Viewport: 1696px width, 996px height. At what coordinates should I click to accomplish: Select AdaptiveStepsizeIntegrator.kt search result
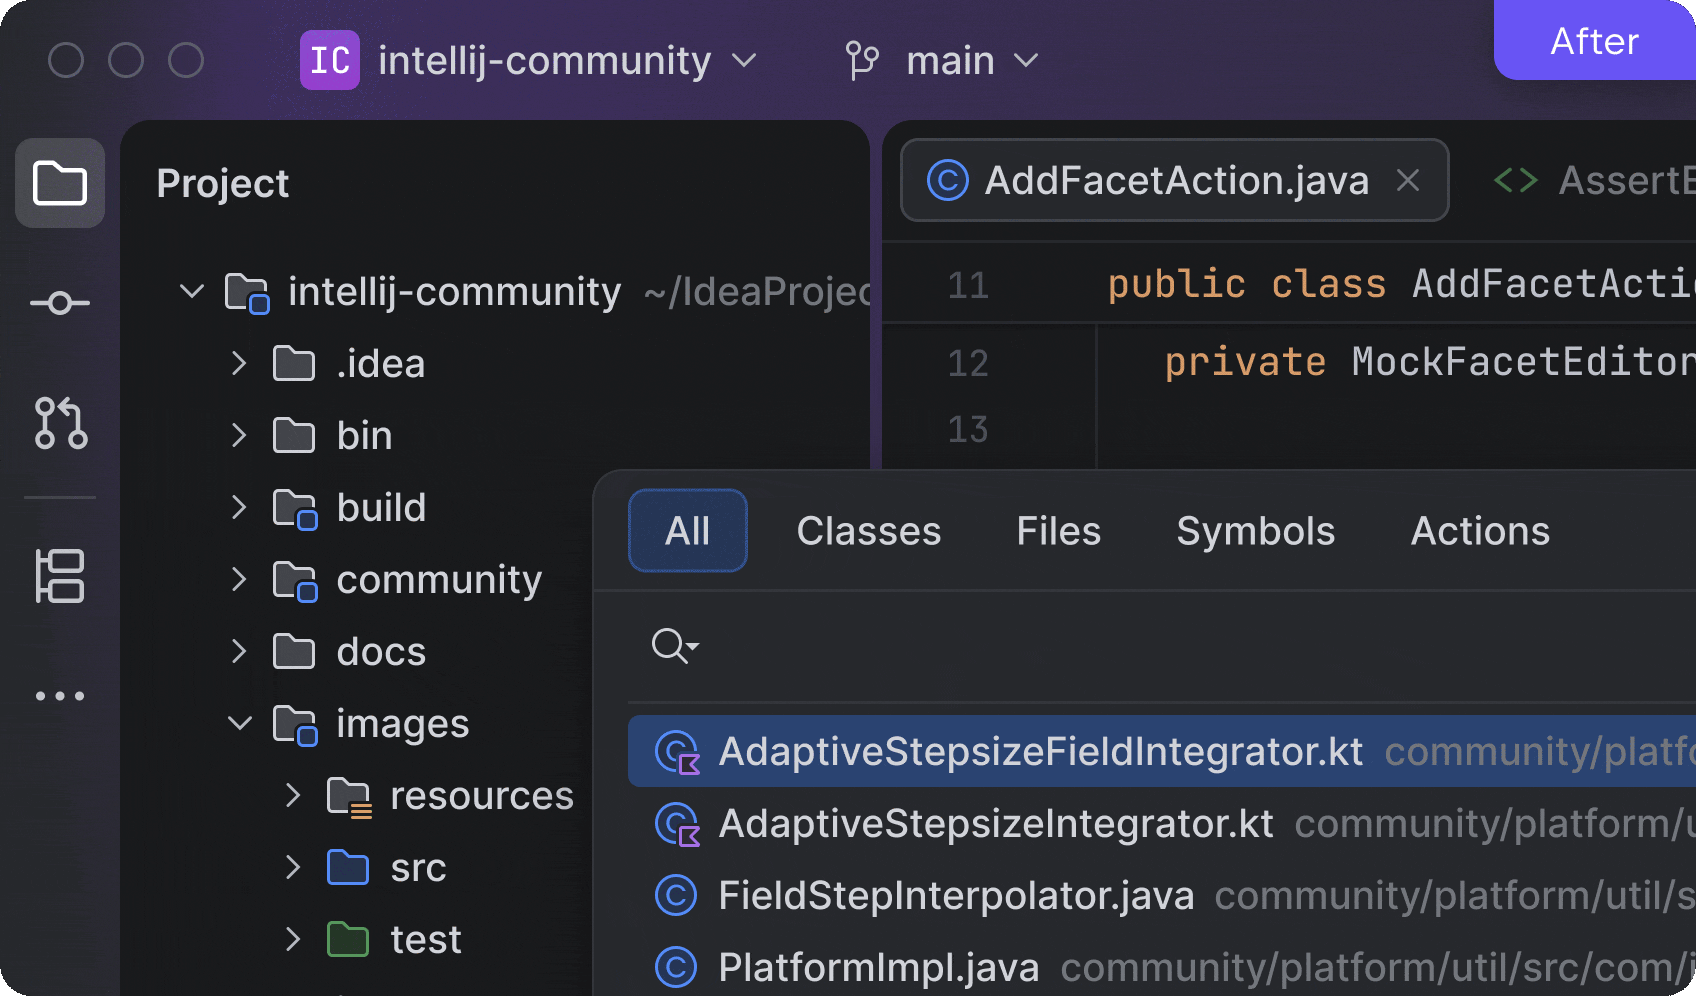click(995, 824)
